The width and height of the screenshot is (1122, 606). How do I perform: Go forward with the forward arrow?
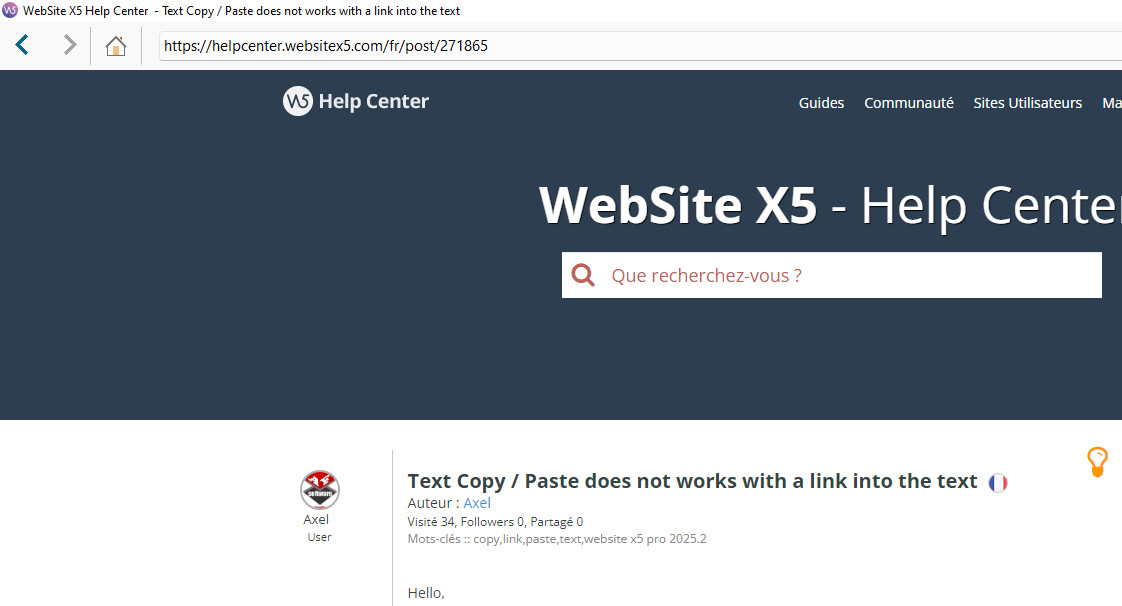point(69,45)
